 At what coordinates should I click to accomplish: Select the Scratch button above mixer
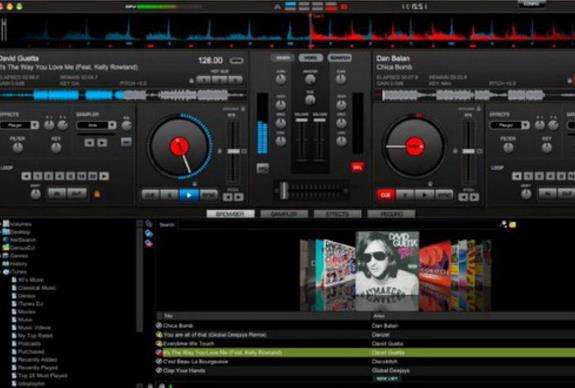[x=339, y=58]
